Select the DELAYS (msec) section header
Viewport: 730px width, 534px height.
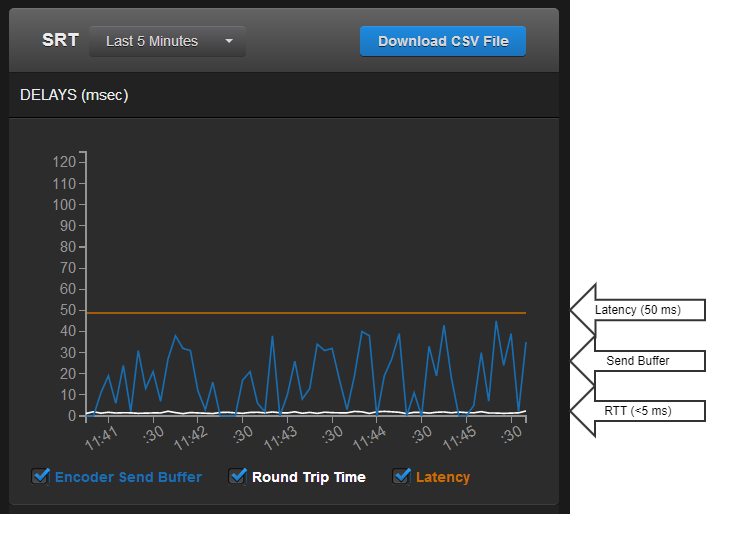pos(74,96)
